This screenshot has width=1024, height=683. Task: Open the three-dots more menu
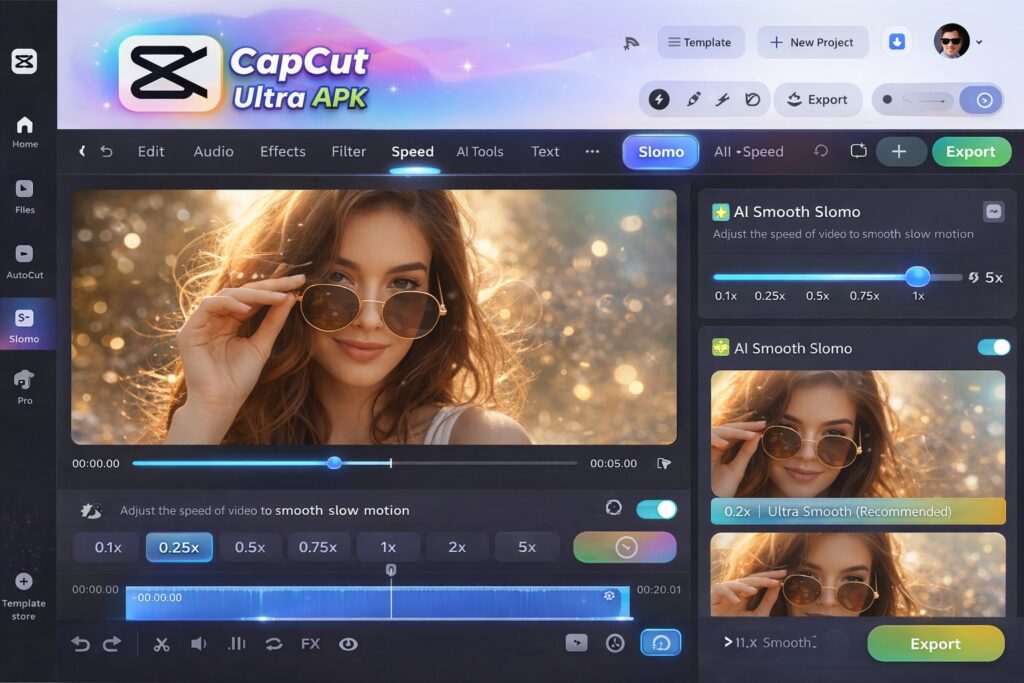pos(592,152)
